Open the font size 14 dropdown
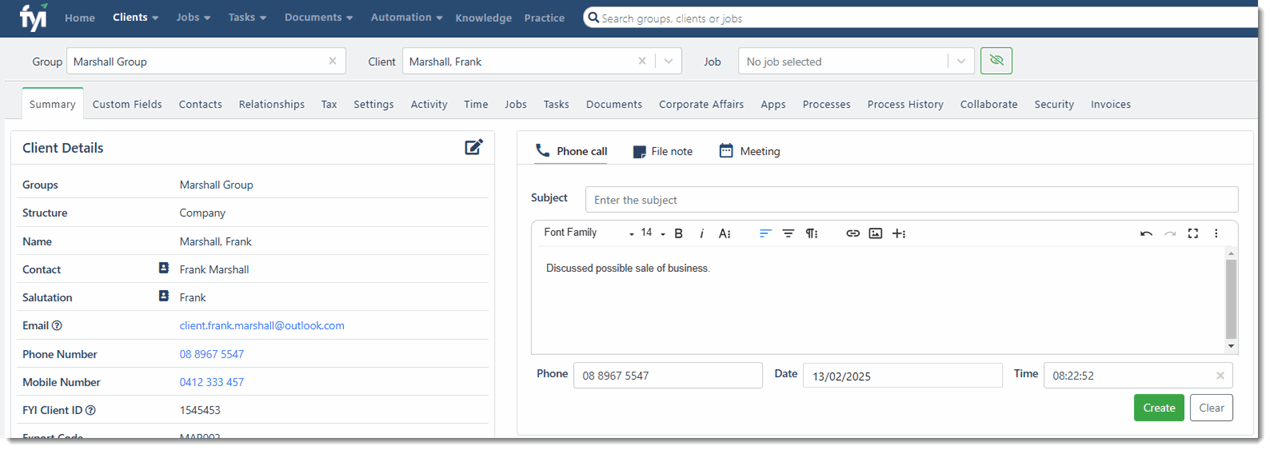 (x=653, y=233)
